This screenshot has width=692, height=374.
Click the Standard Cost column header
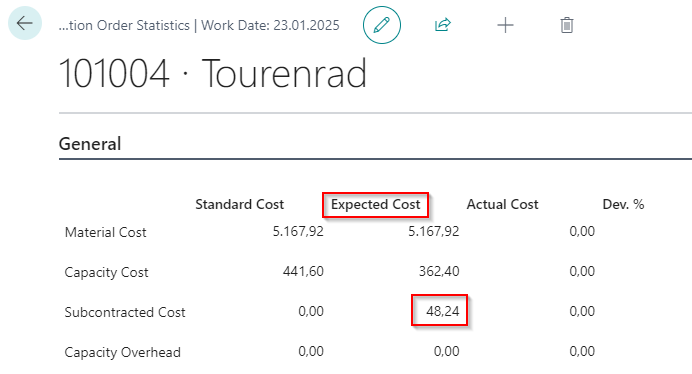click(240, 204)
